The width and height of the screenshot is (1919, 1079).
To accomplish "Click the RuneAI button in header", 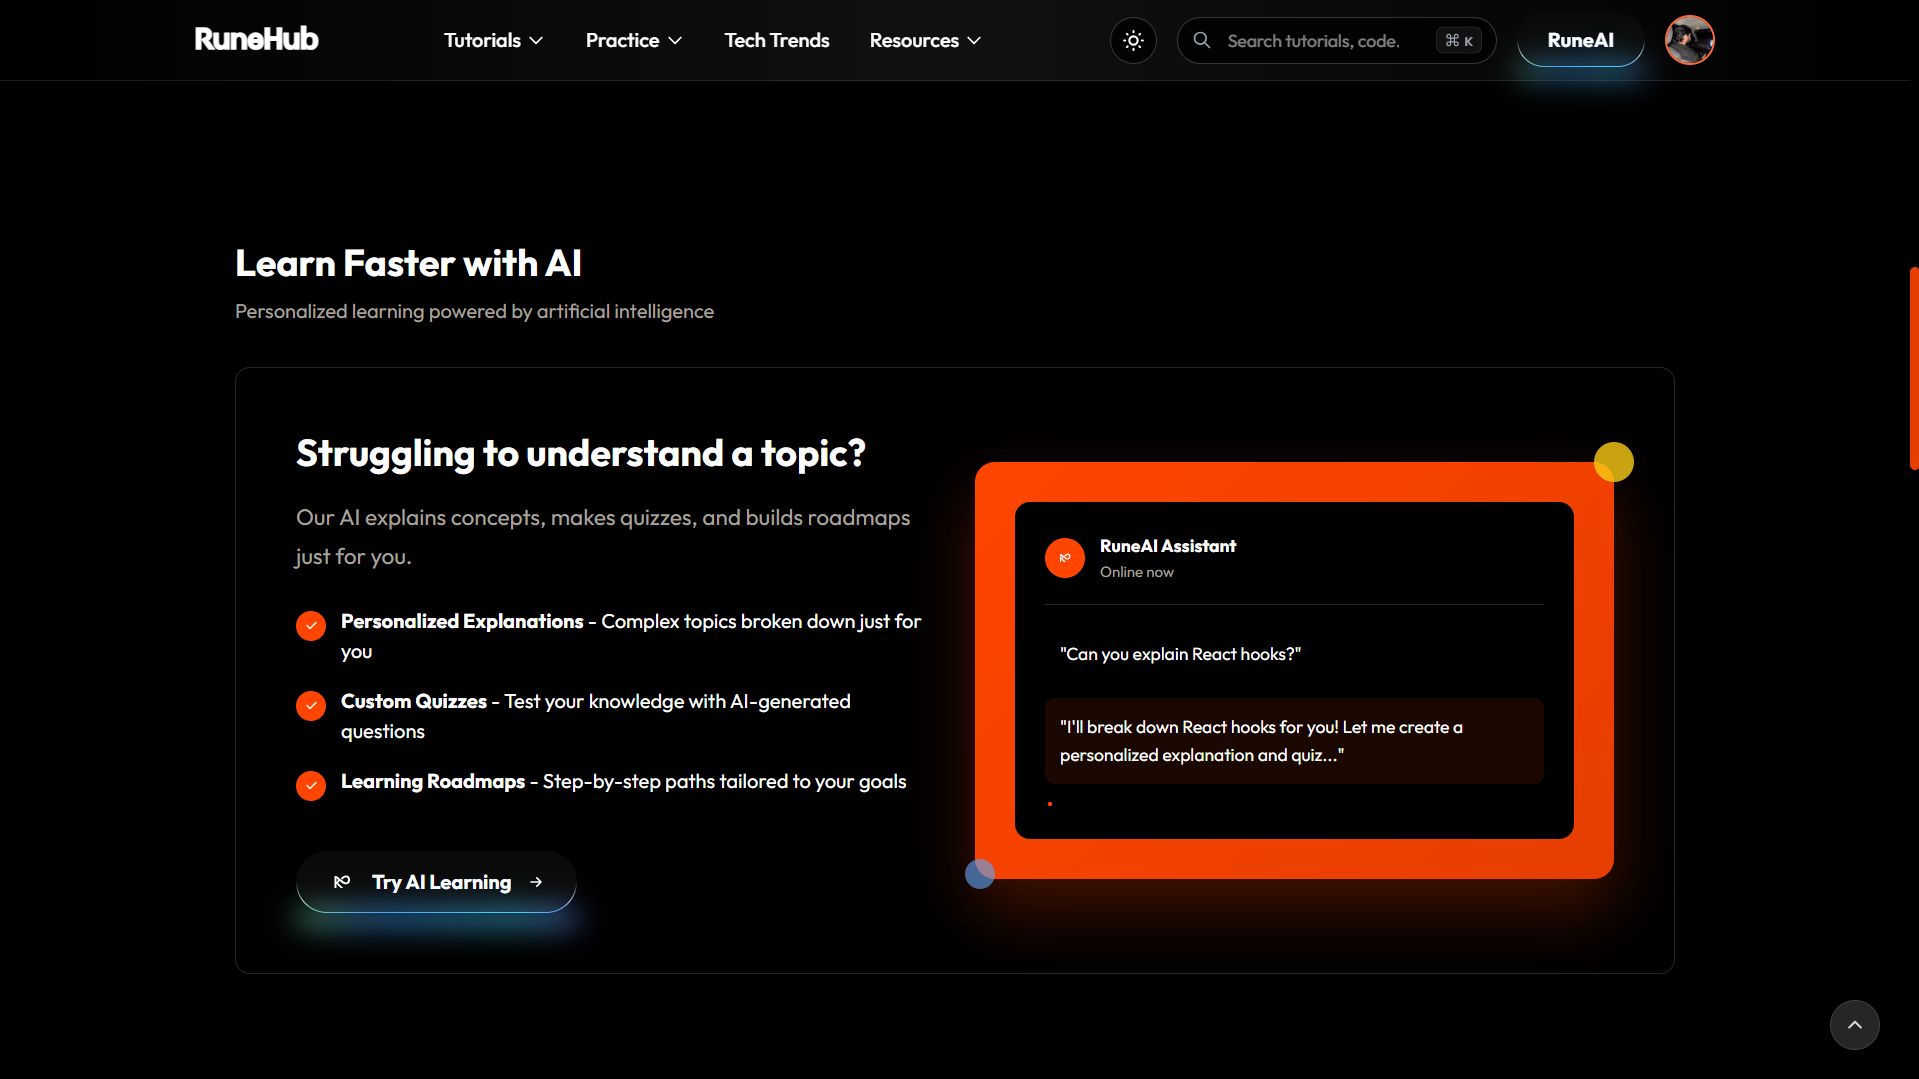I will [x=1580, y=41].
